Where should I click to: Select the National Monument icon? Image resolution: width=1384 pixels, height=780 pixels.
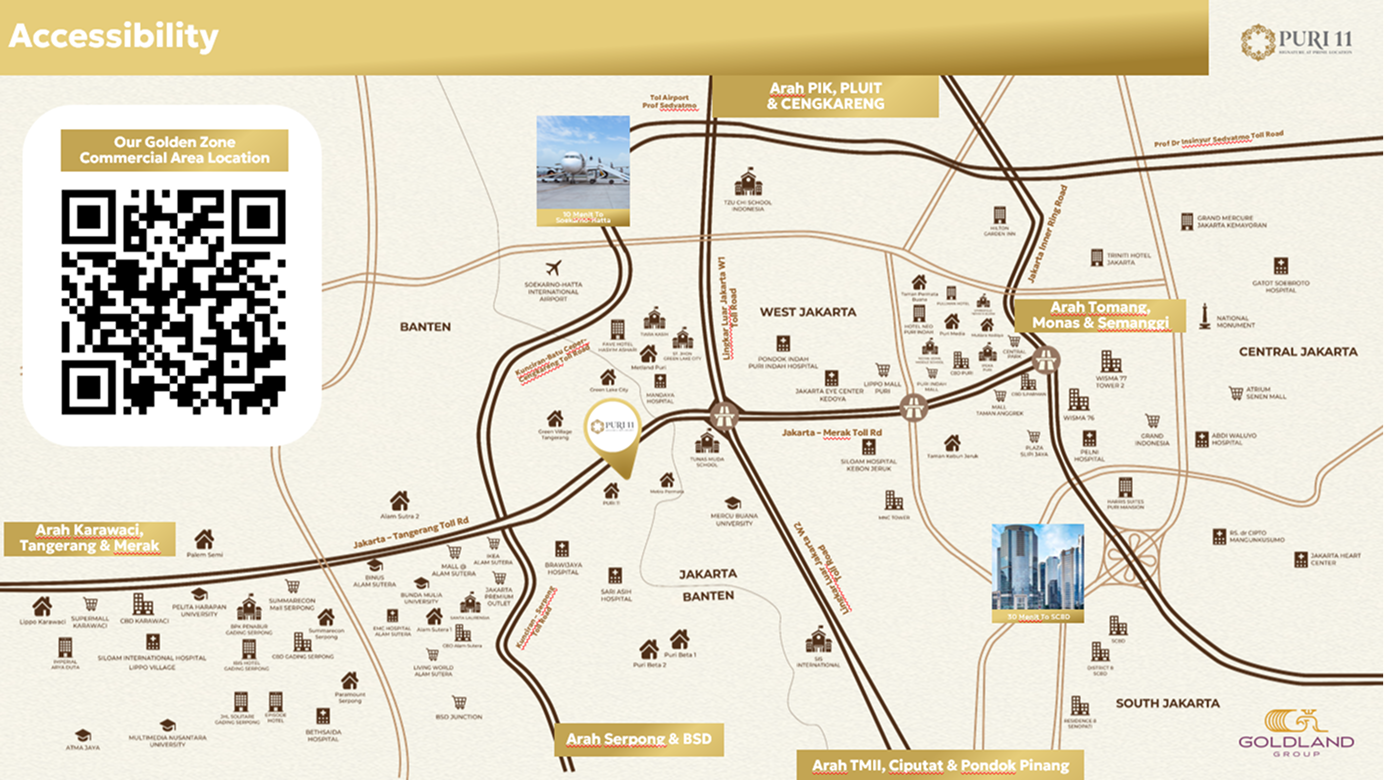click(x=1205, y=302)
